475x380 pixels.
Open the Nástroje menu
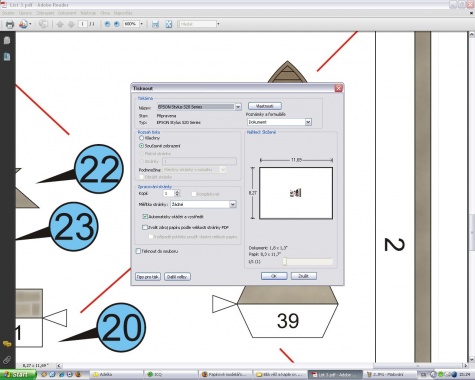pos(88,13)
